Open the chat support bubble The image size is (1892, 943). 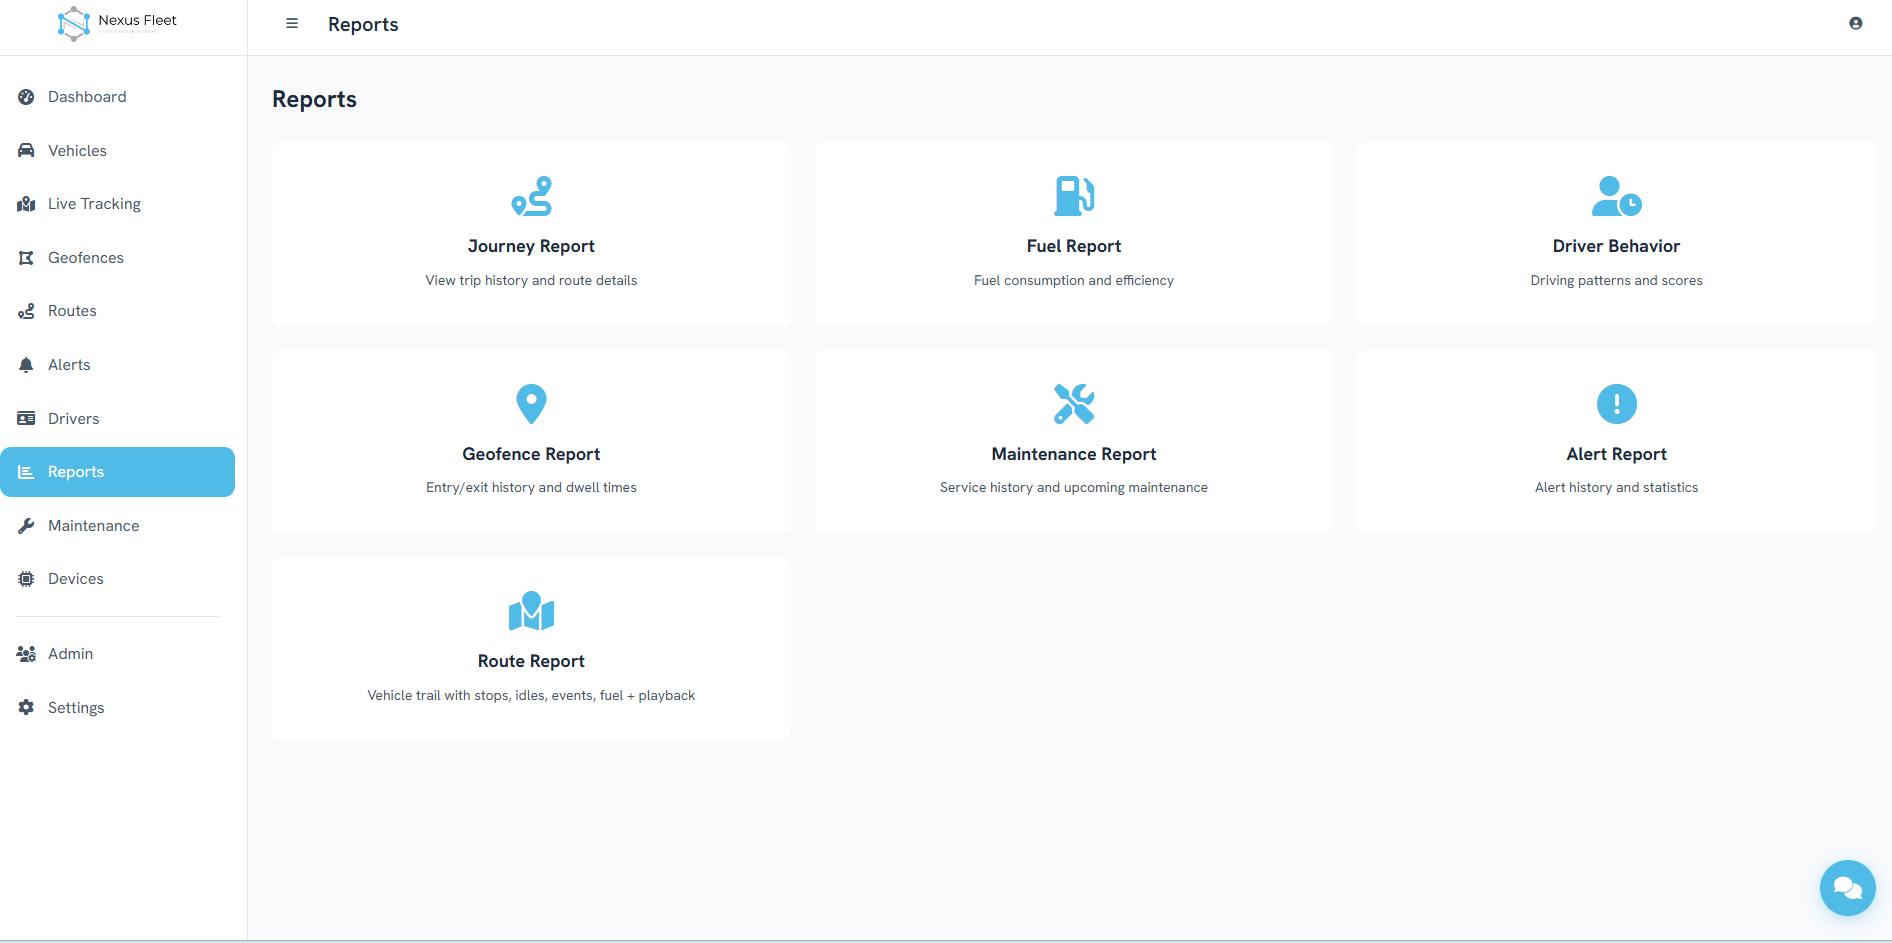1847,888
